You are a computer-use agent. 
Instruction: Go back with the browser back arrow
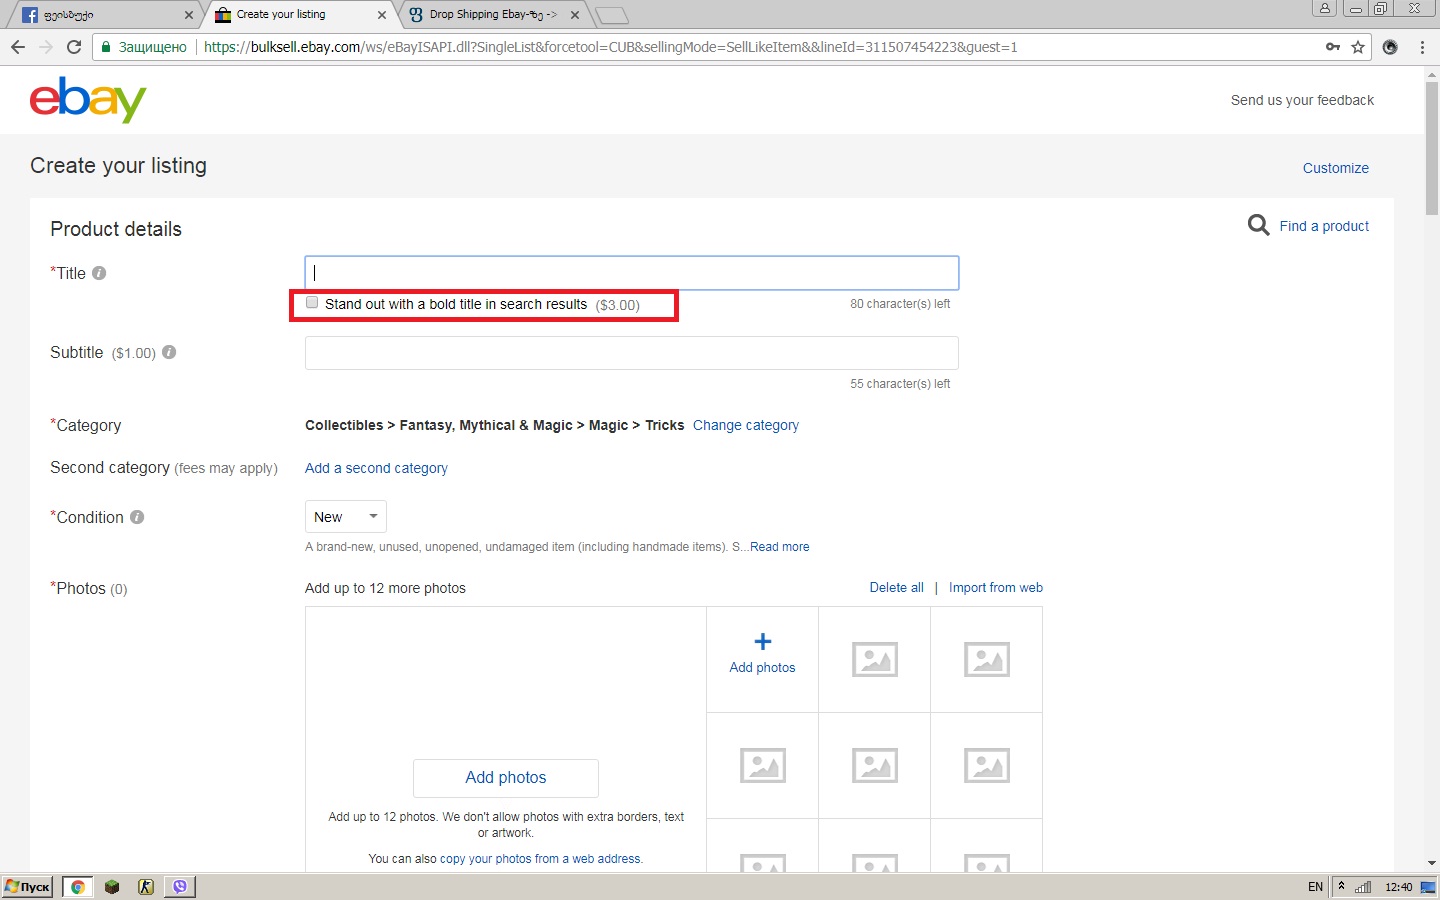pyautogui.click(x=18, y=47)
